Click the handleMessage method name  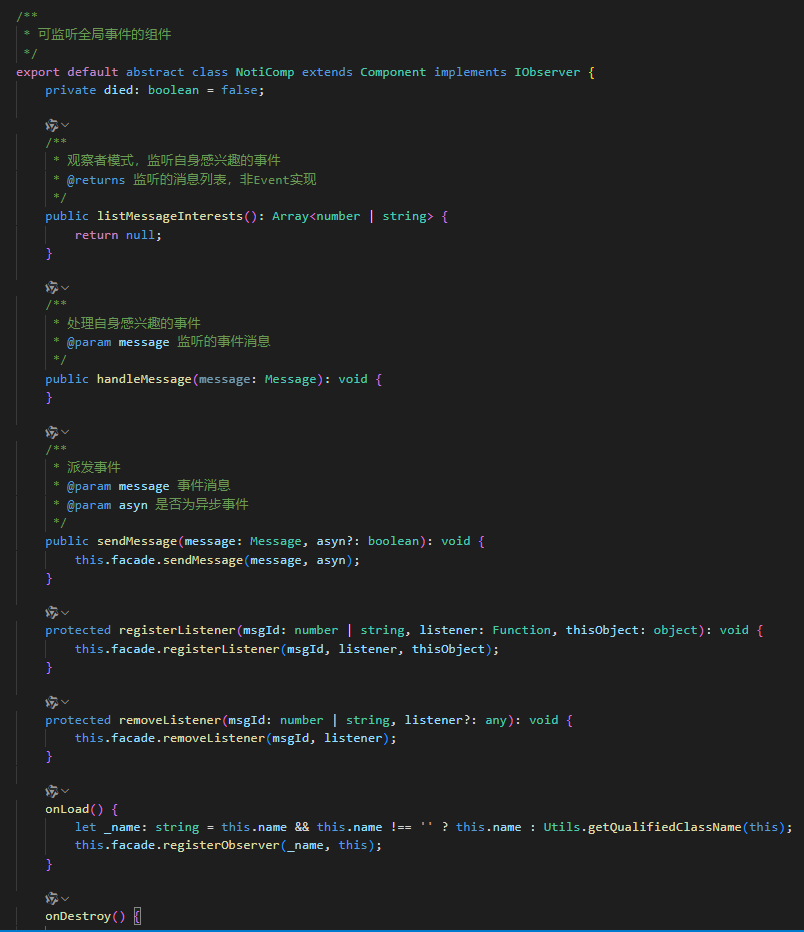coord(144,379)
